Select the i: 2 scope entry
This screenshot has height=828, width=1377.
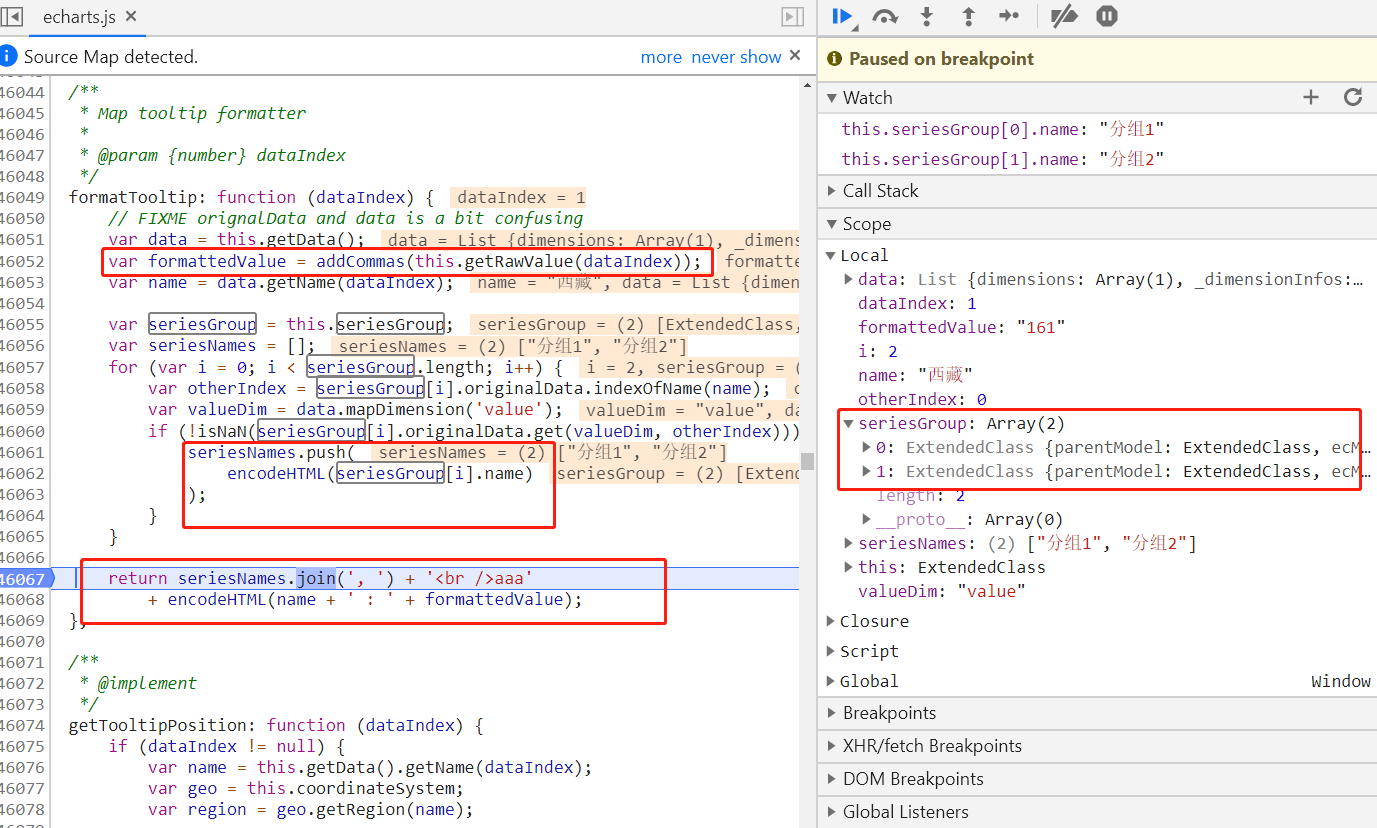(x=878, y=351)
